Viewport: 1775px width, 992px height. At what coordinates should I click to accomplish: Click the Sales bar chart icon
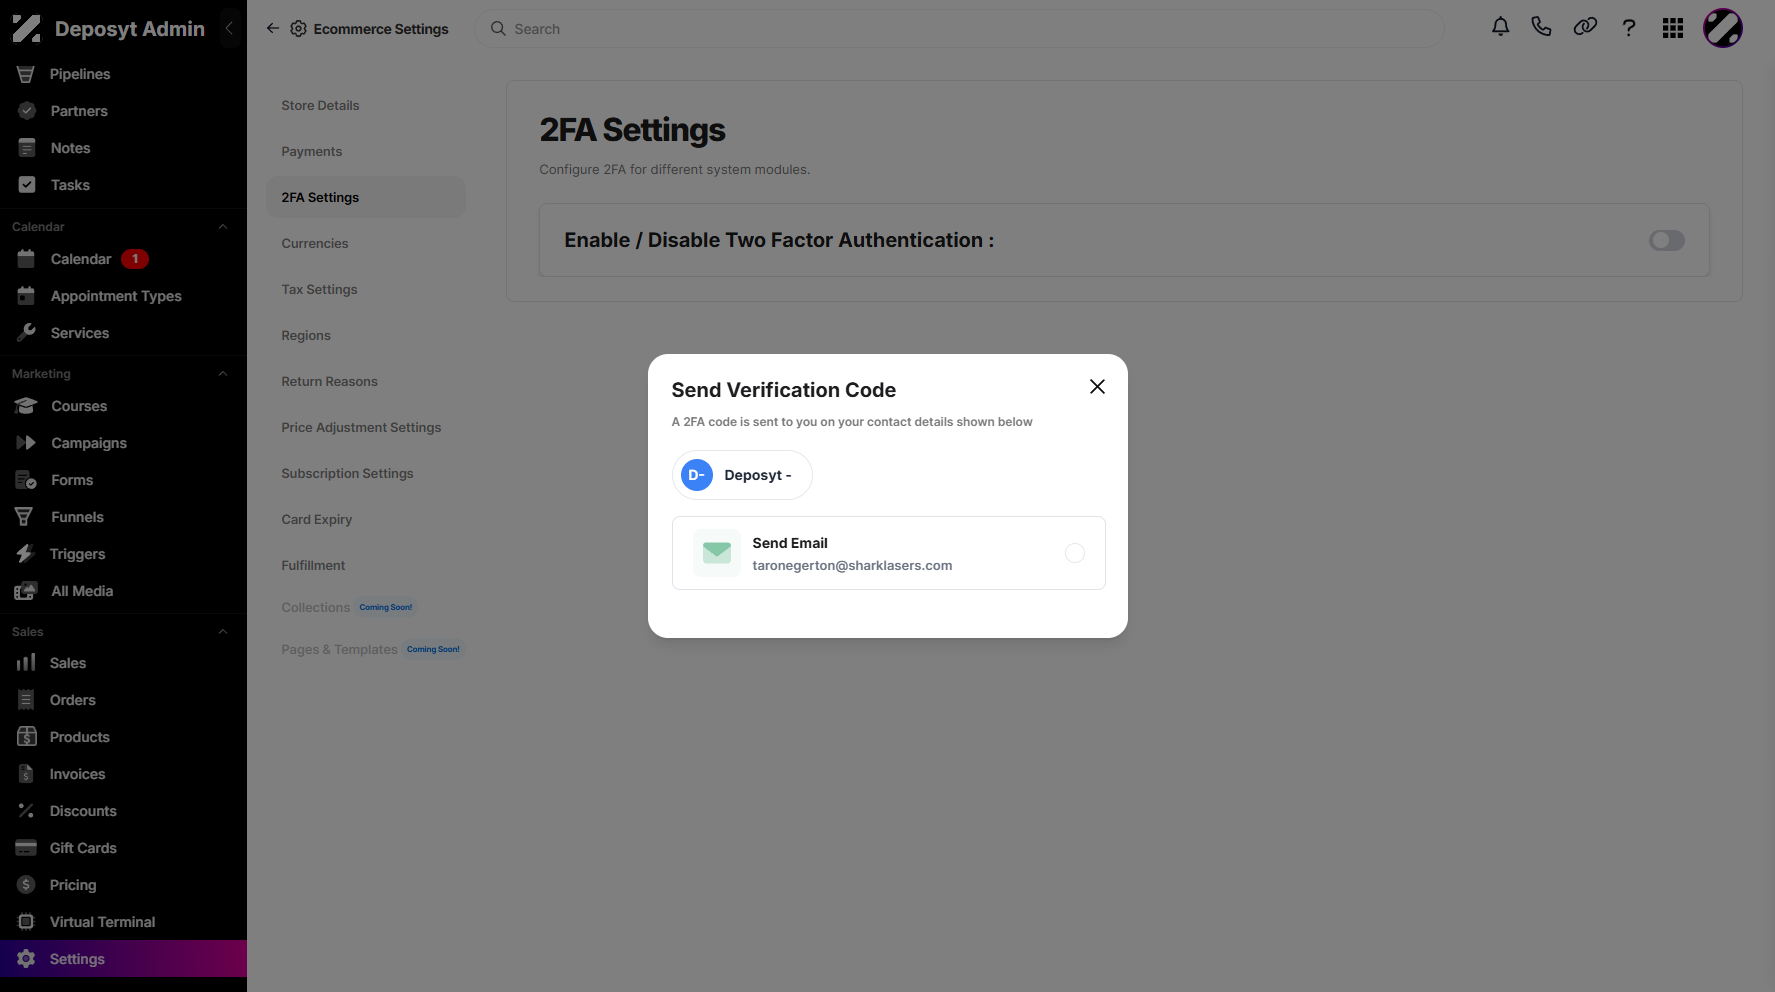click(26, 663)
